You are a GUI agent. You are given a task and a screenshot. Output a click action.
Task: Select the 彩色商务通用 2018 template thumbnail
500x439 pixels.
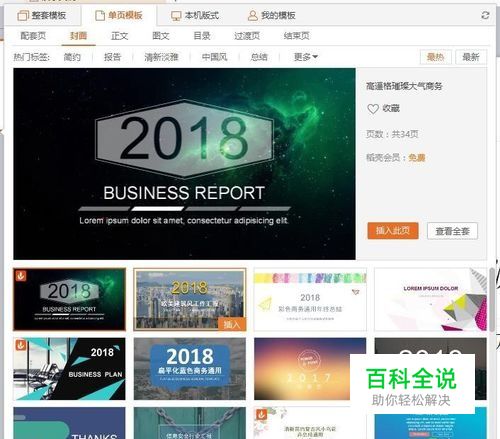coord(310,299)
